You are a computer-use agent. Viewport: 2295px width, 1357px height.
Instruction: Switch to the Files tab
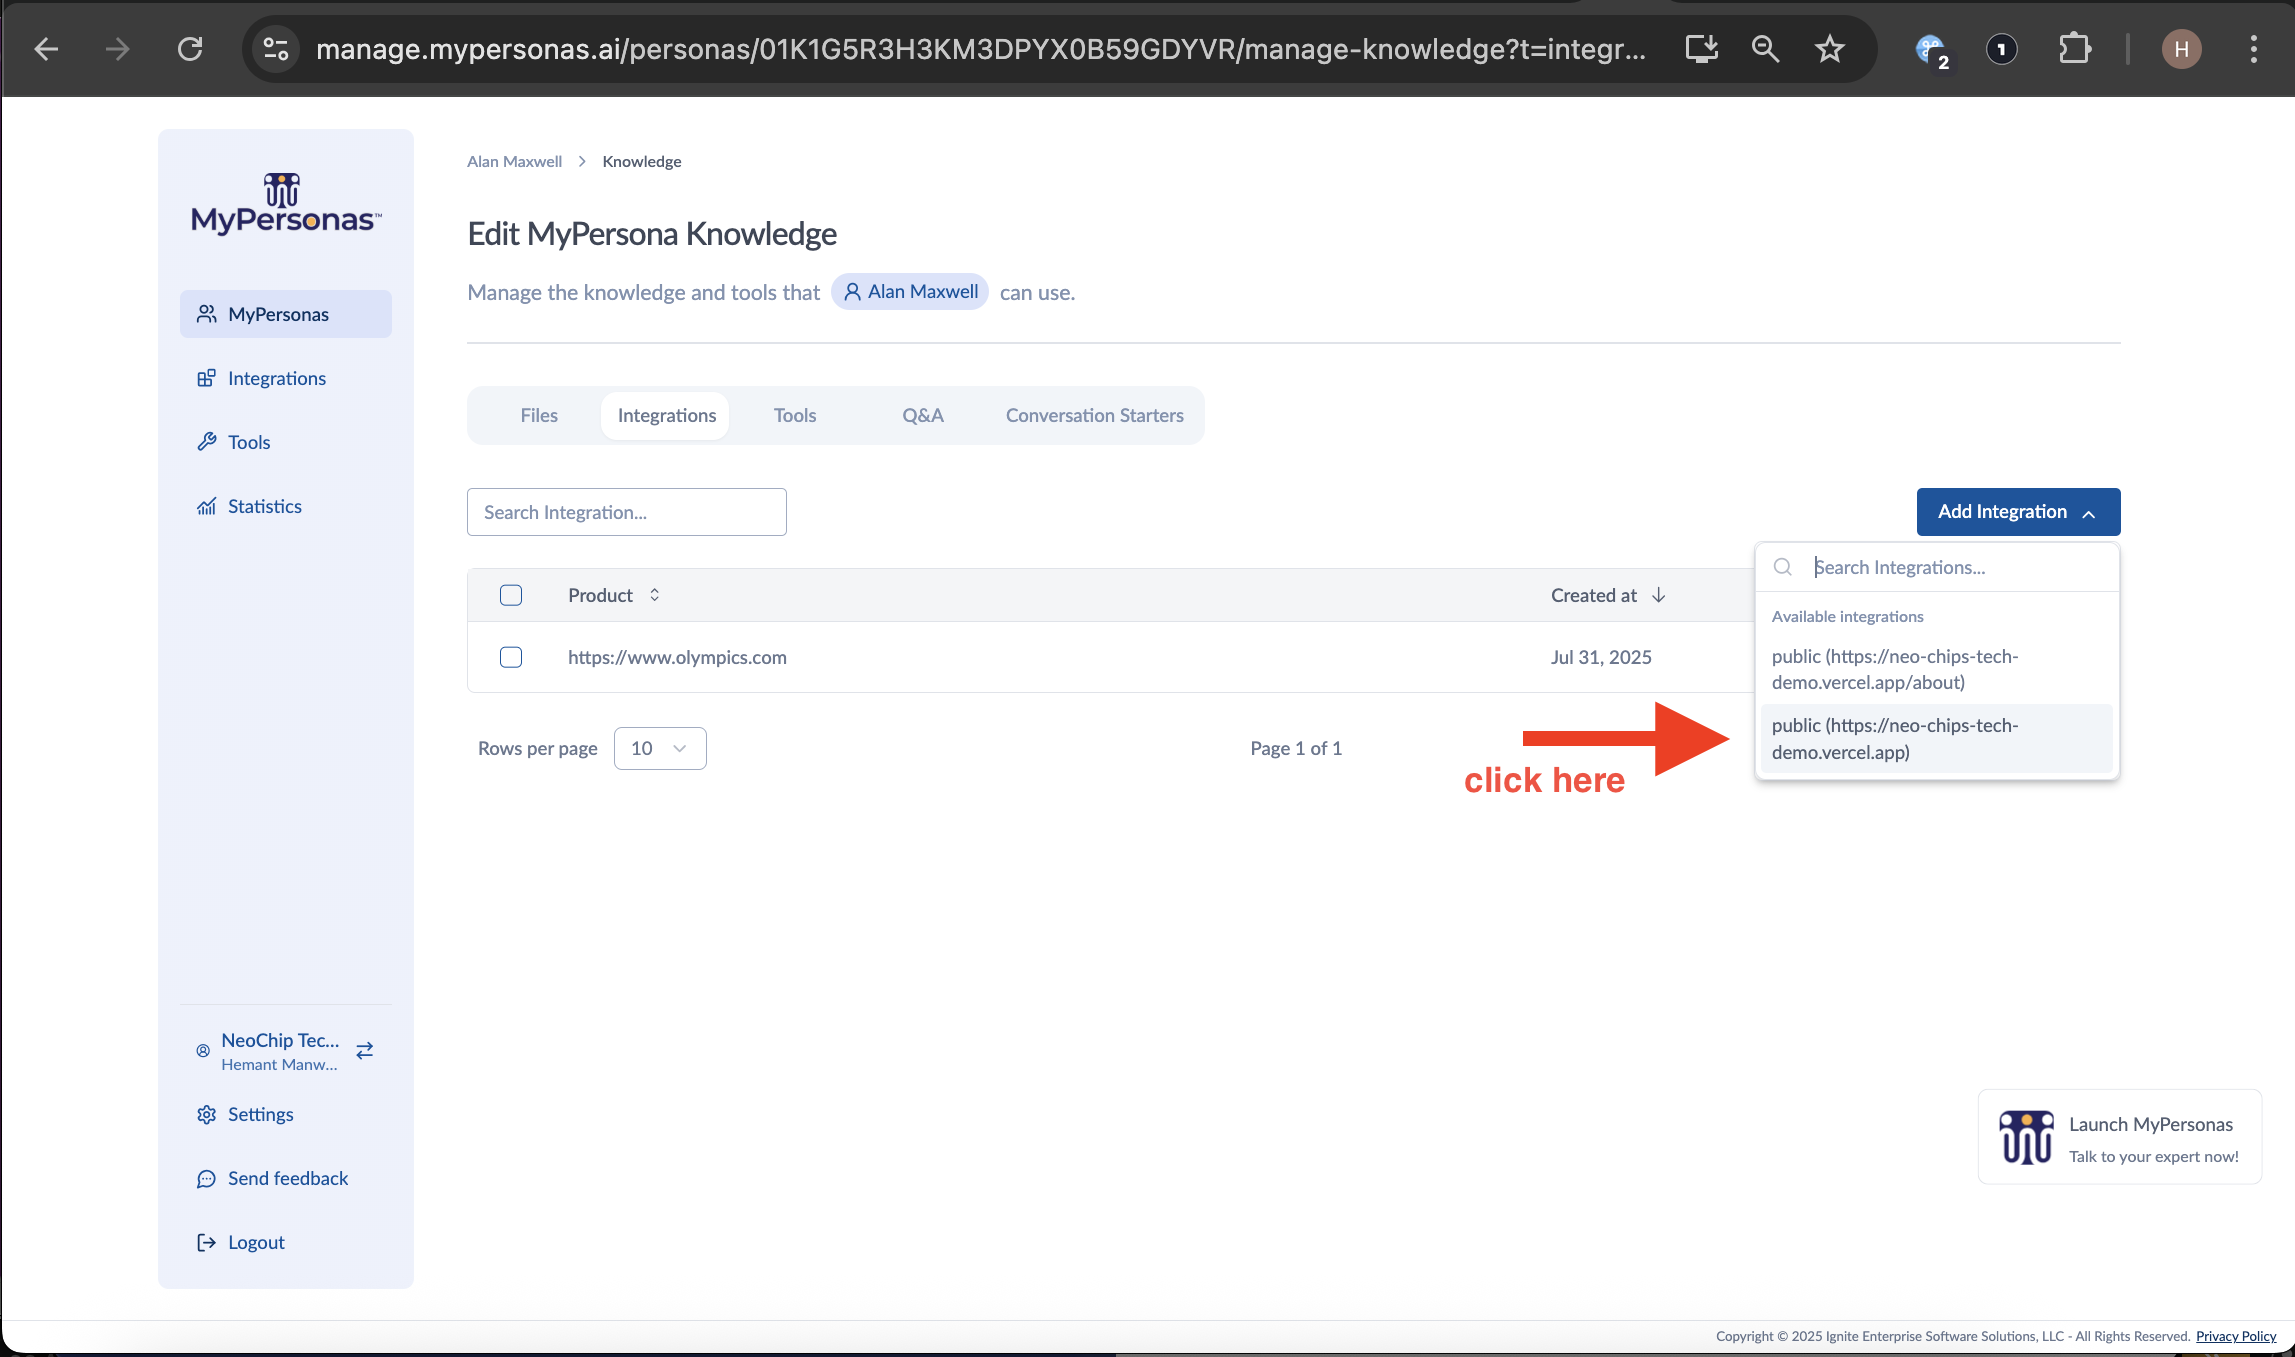click(x=539, y=415)
